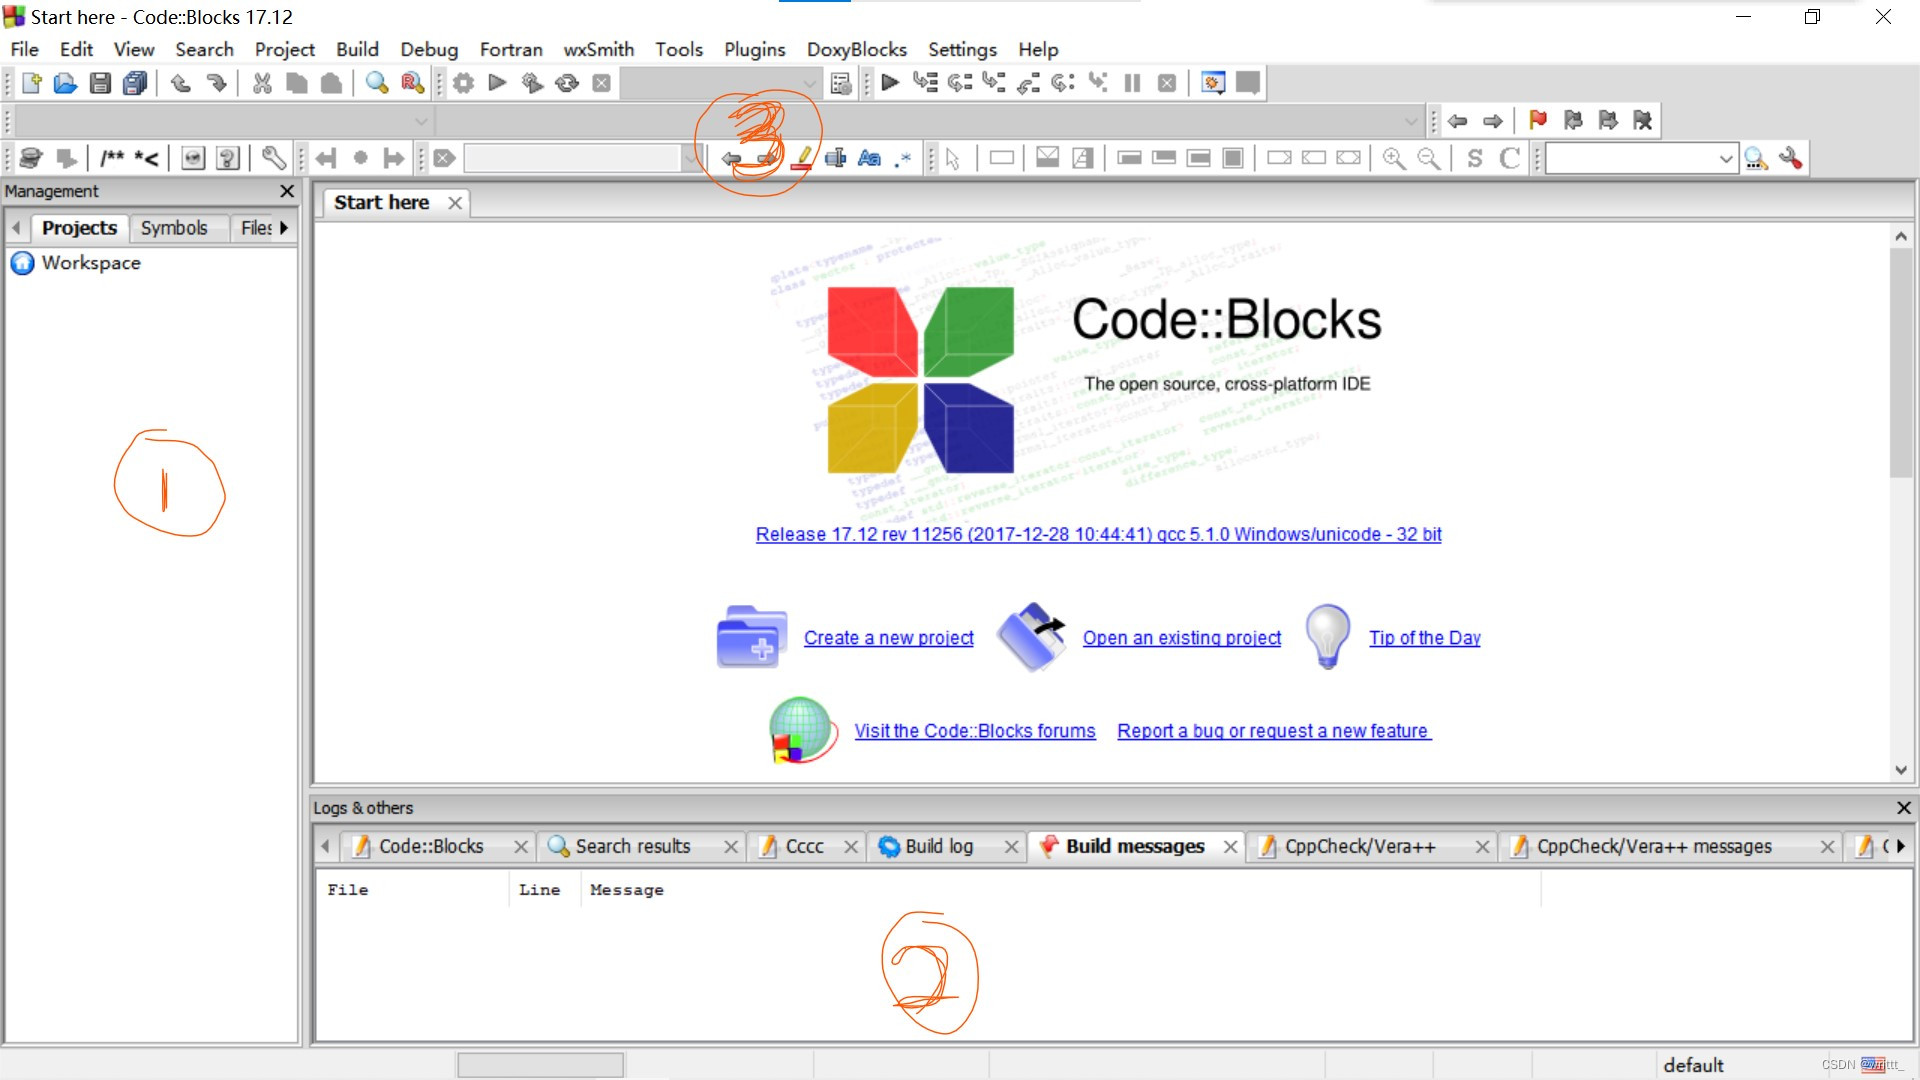Run the program with the green play icon

point(497,83)
